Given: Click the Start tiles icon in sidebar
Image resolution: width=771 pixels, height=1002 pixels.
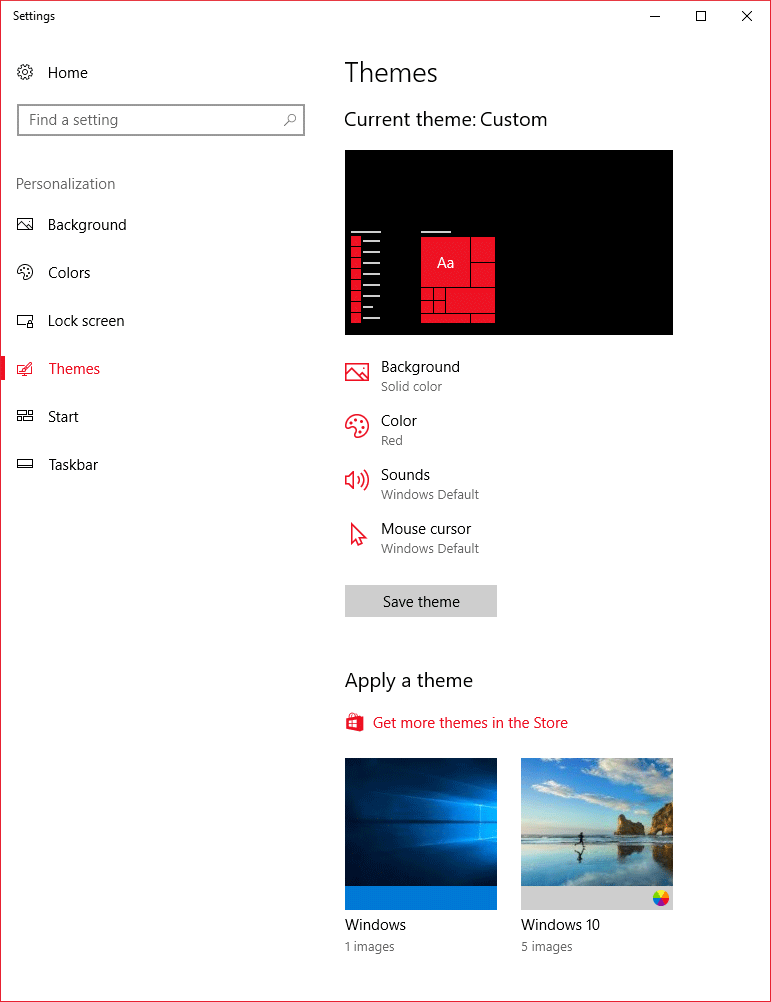Looking at the screenshot, I should [25, 416].
